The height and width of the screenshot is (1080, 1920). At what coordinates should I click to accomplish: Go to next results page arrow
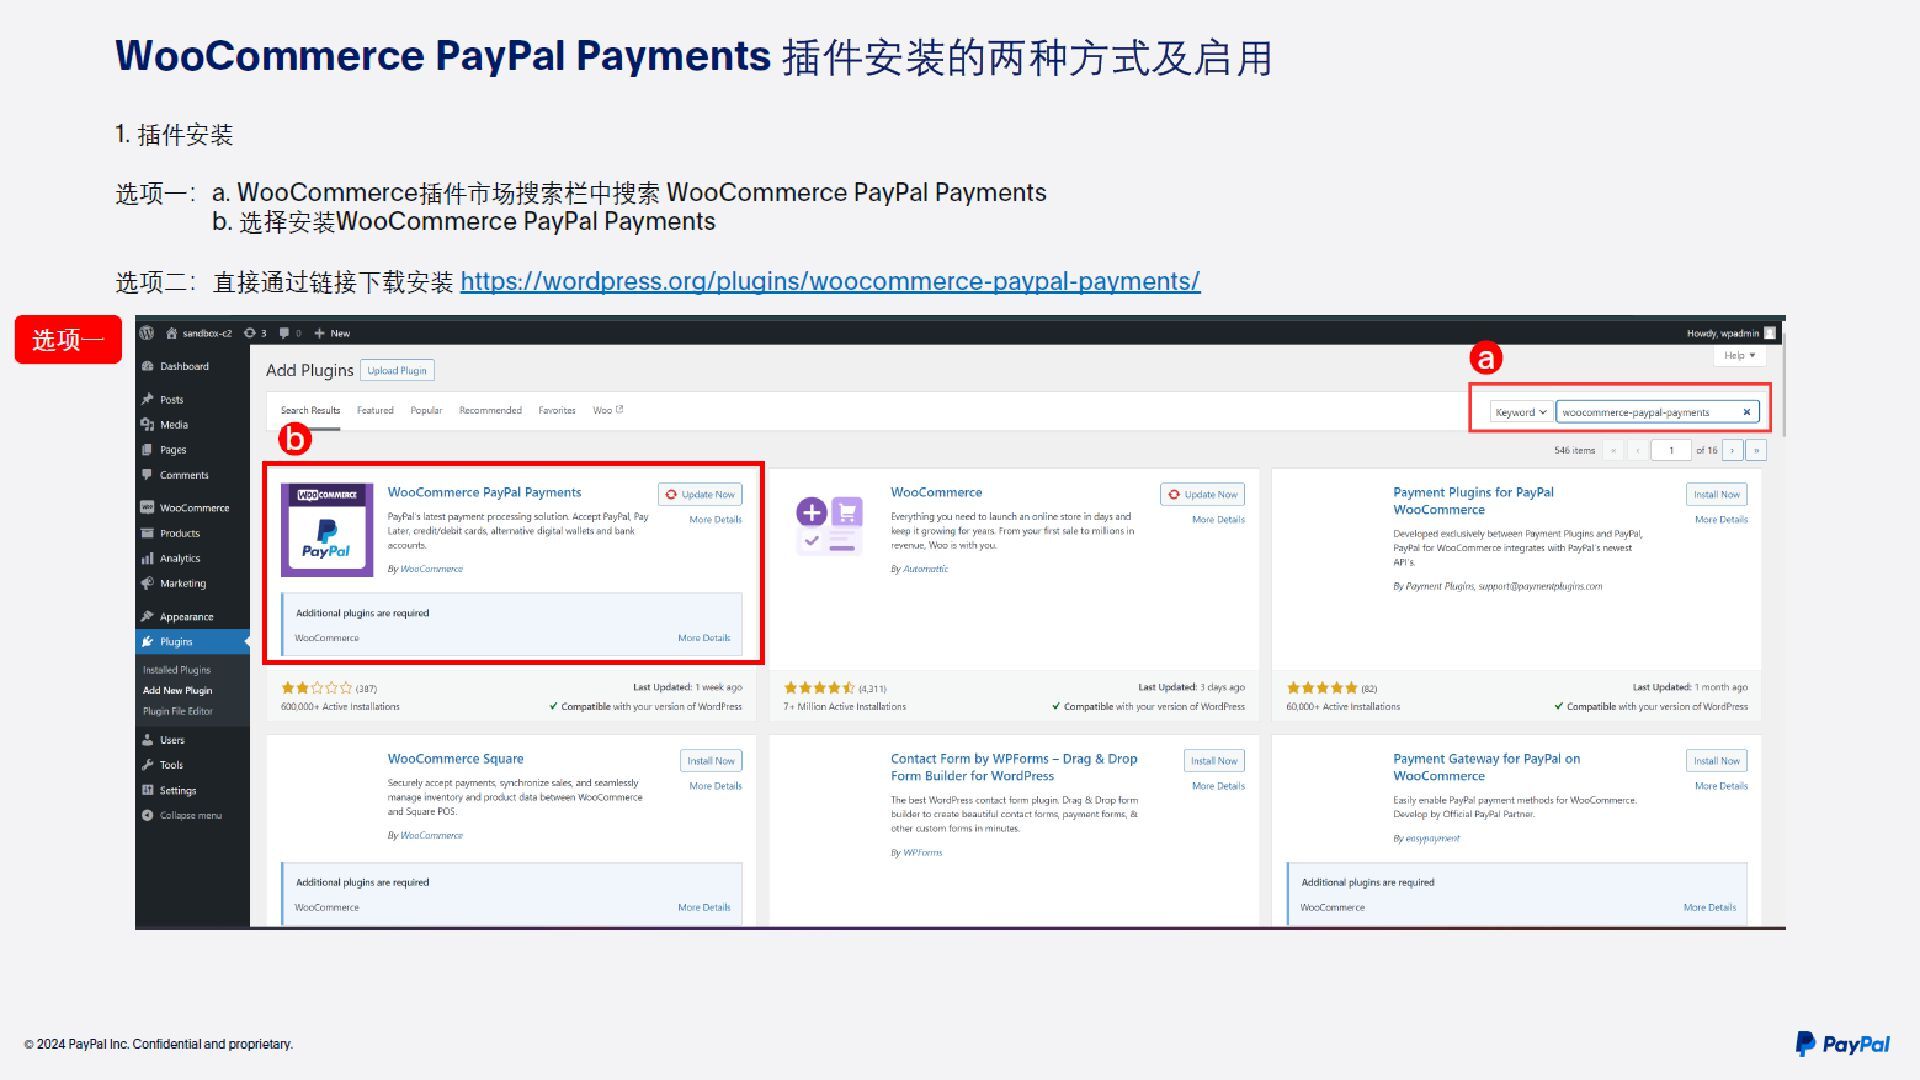tap(1732, 450)
